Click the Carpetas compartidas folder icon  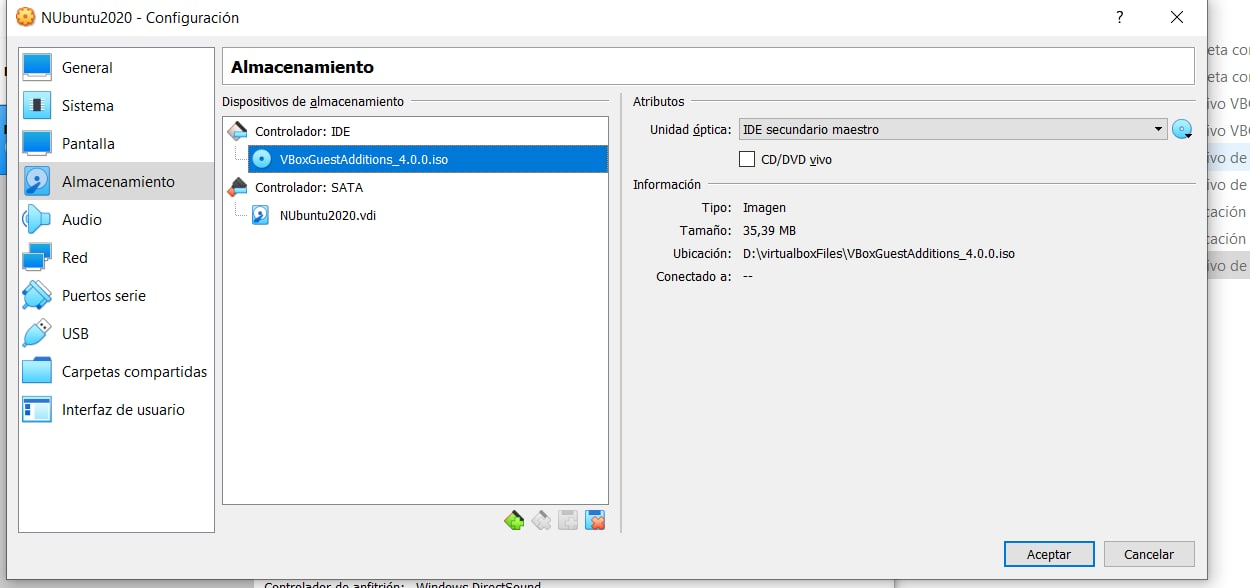point(37,372)
